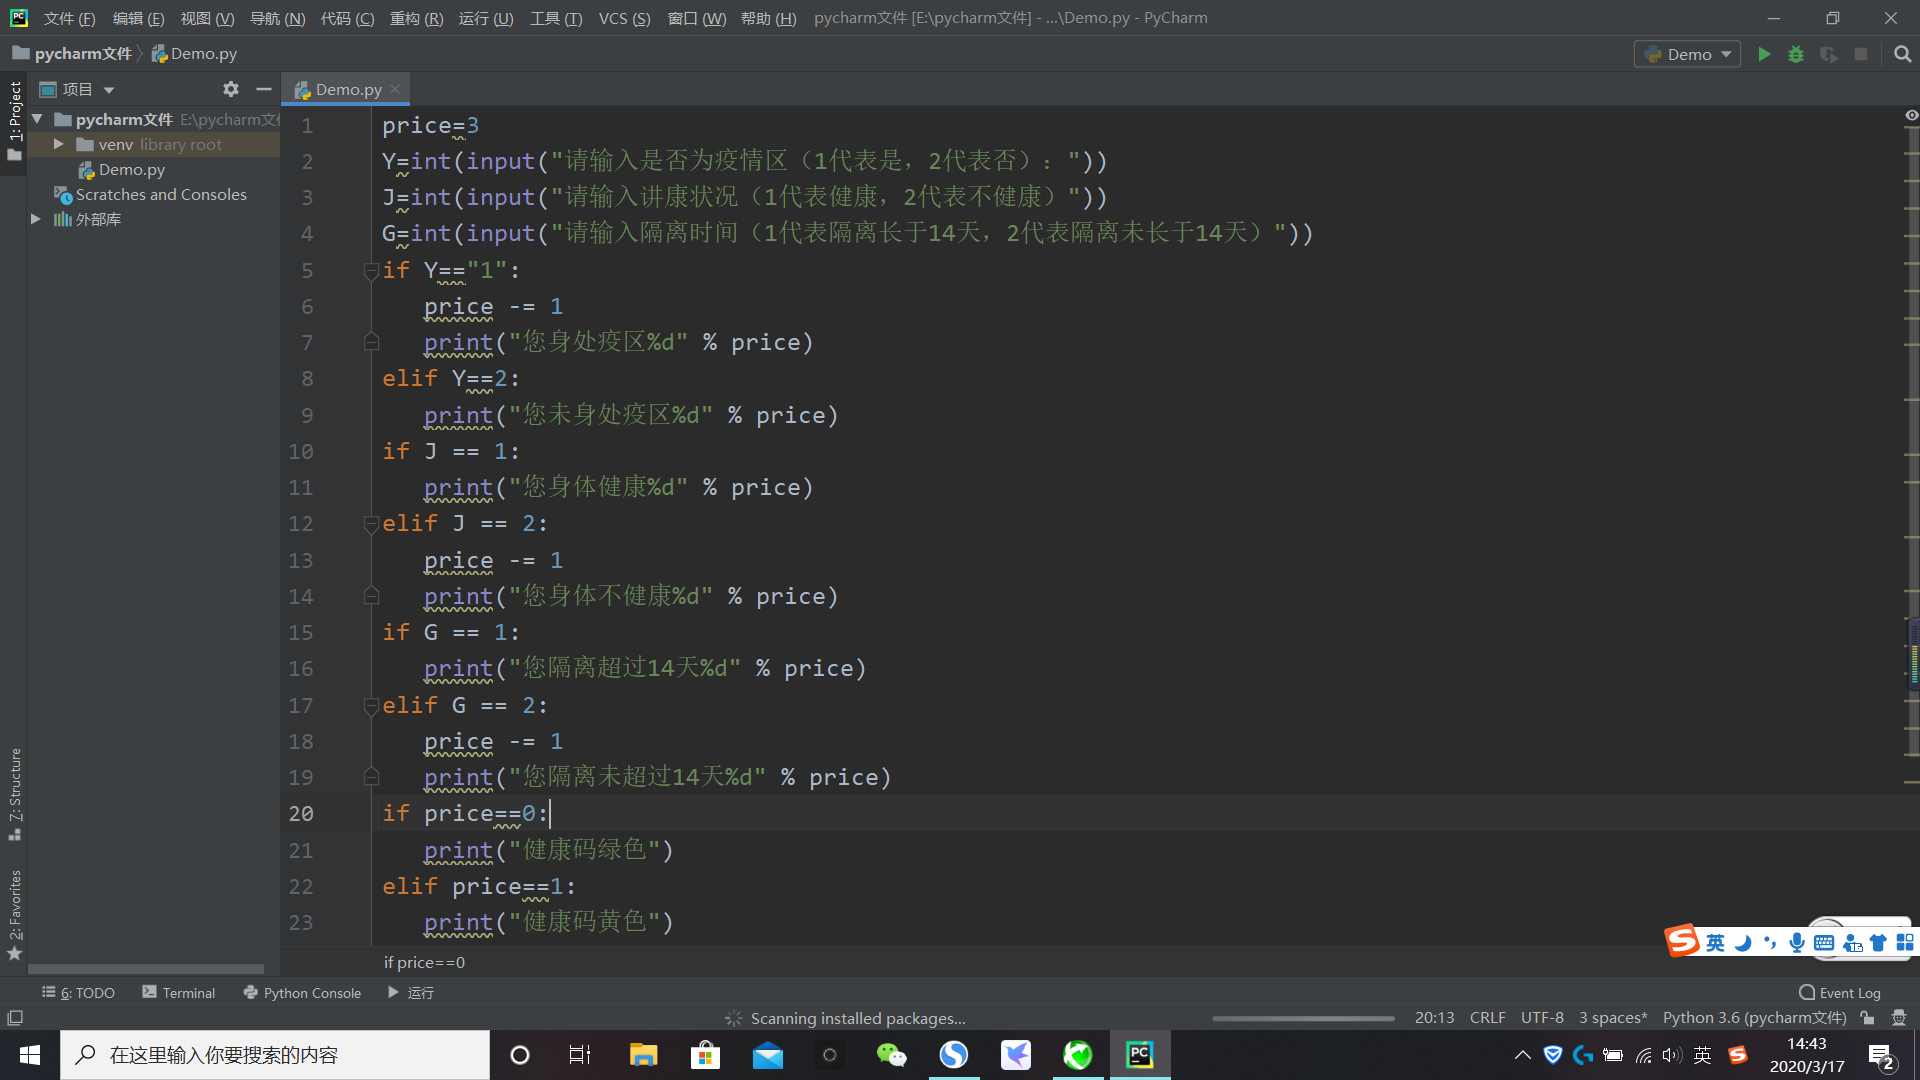This screenshot has height=1080, width=1920.
Task: Change 3 spaces indent setting
Action: 1612,1018
